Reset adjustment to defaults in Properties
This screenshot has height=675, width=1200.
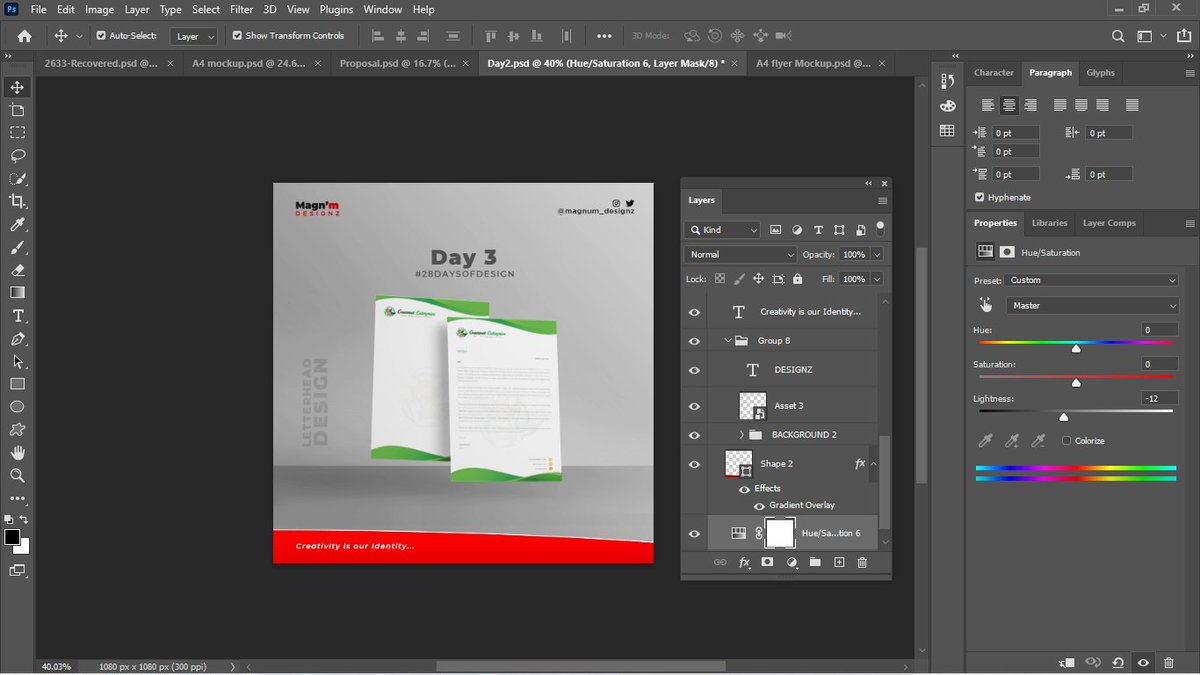pyautogui.click(x=1117, y=662)
